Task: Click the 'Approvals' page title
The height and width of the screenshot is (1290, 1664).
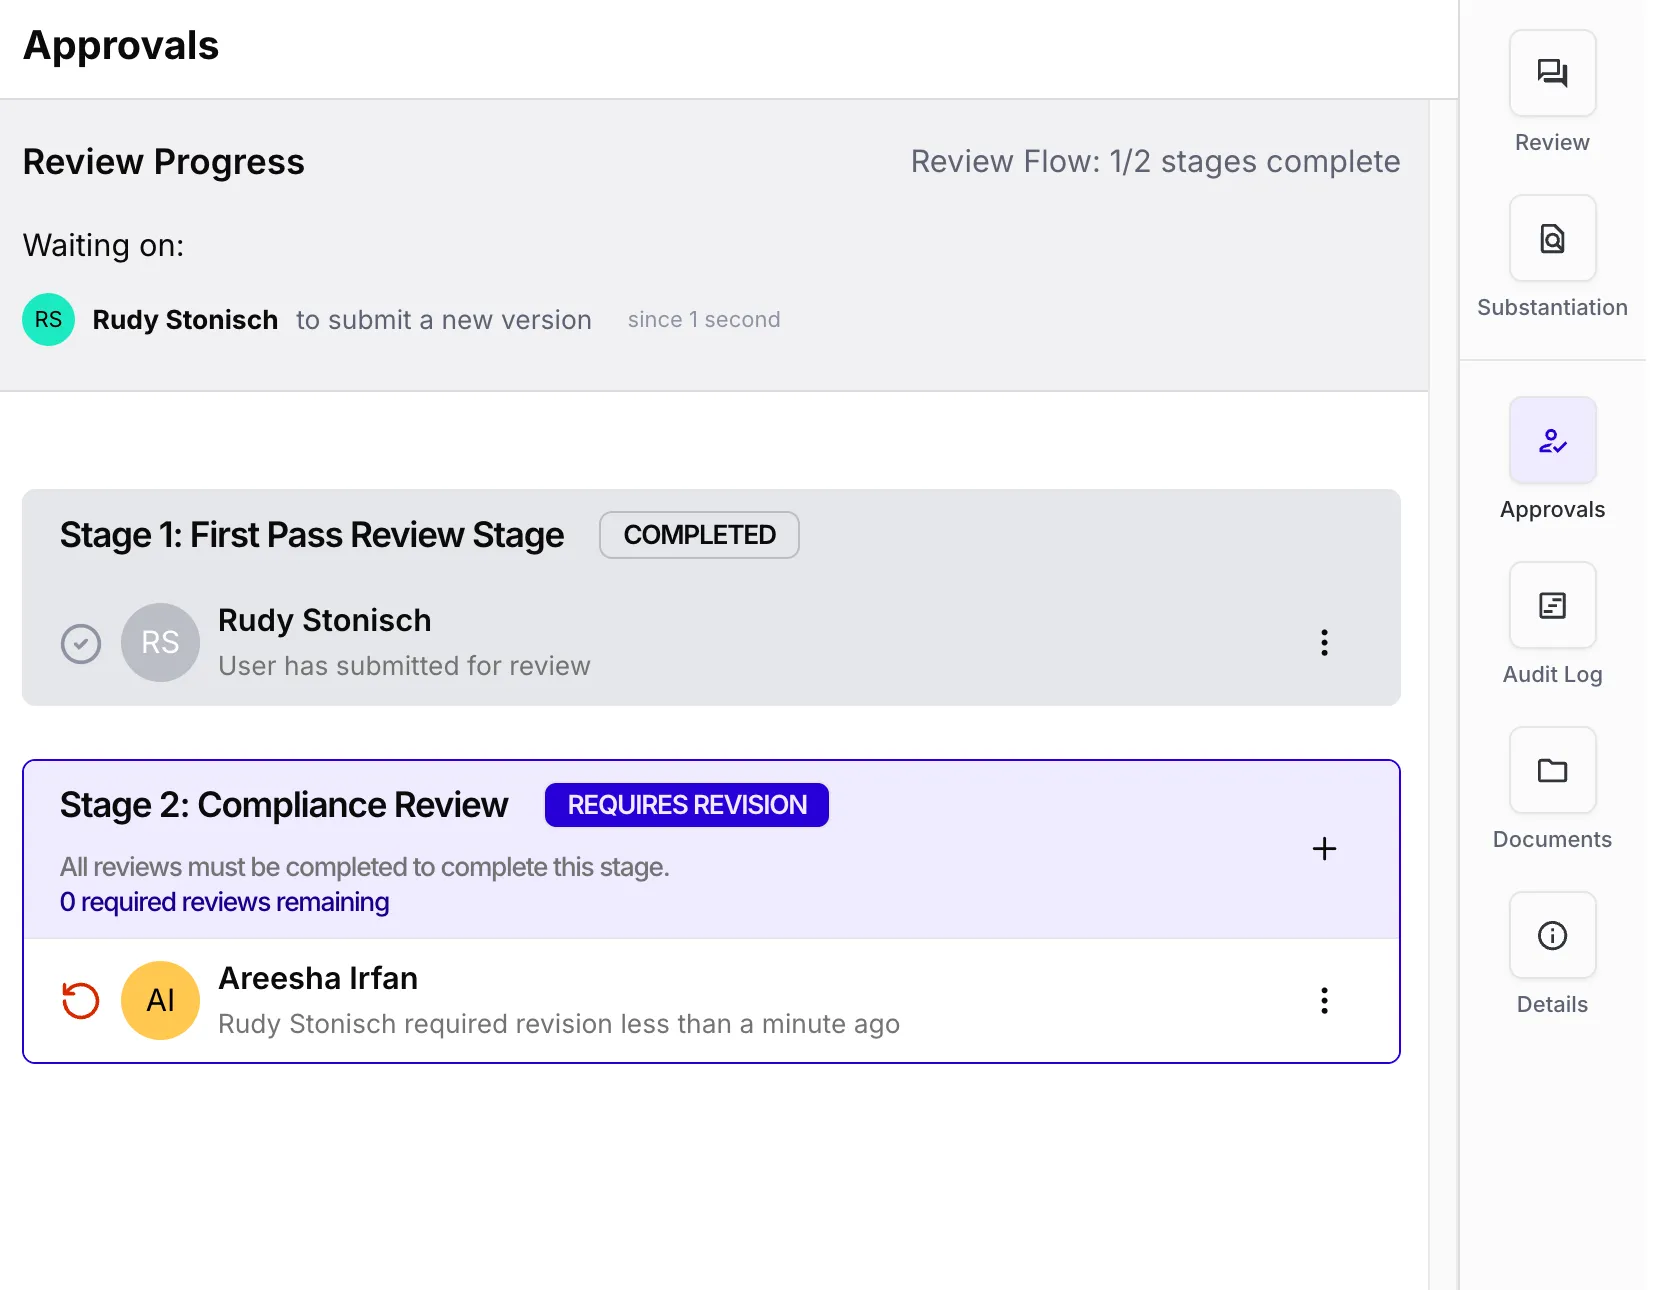Action: [x=121, y=46]
